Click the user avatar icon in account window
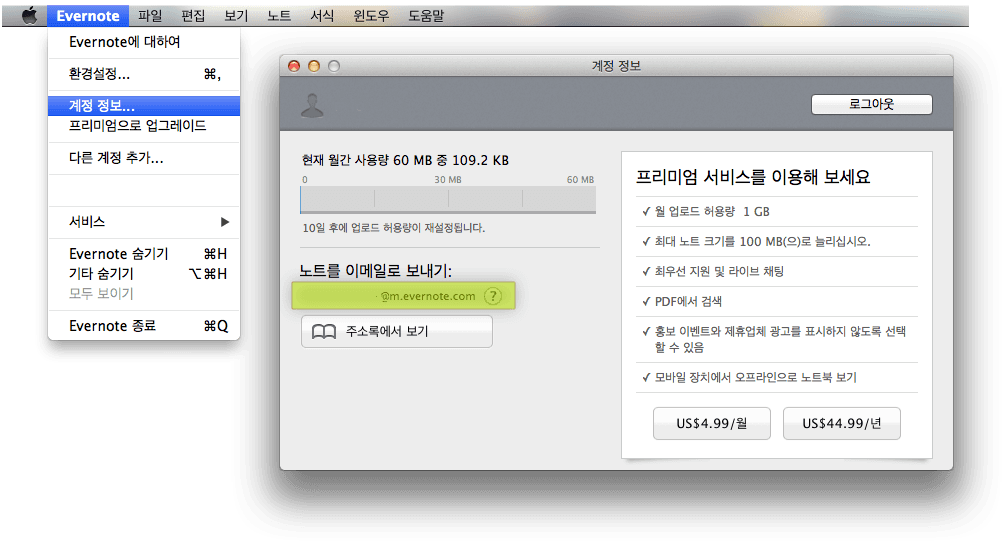 [x=314, y=104]
